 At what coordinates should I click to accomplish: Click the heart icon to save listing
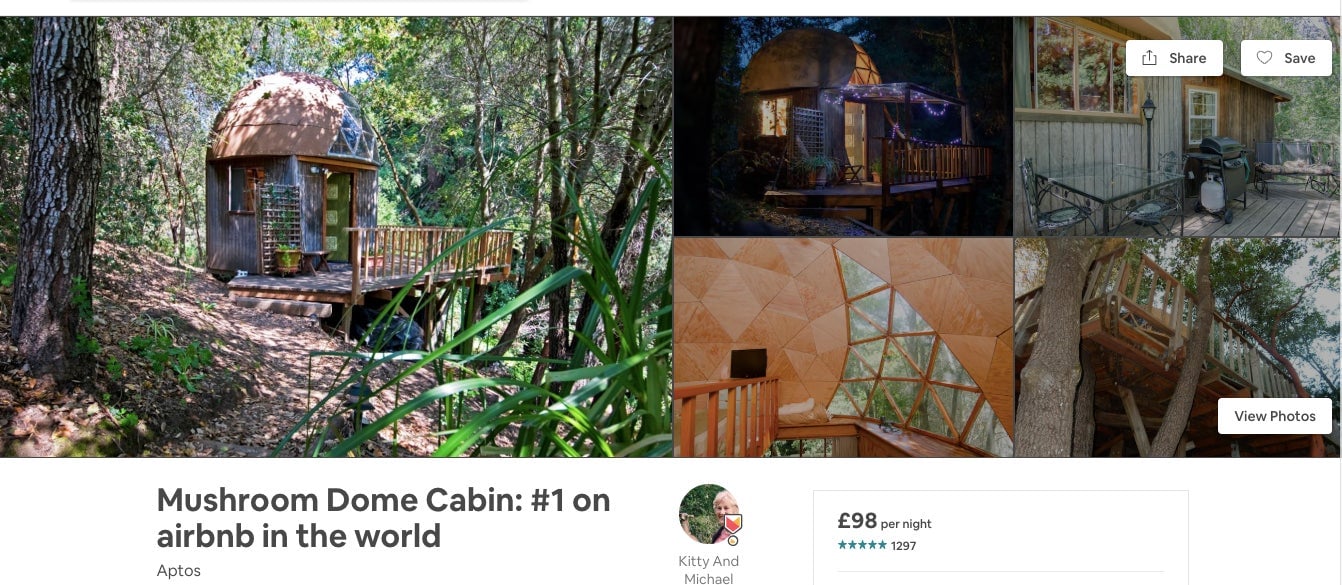tap(1264, 58)
